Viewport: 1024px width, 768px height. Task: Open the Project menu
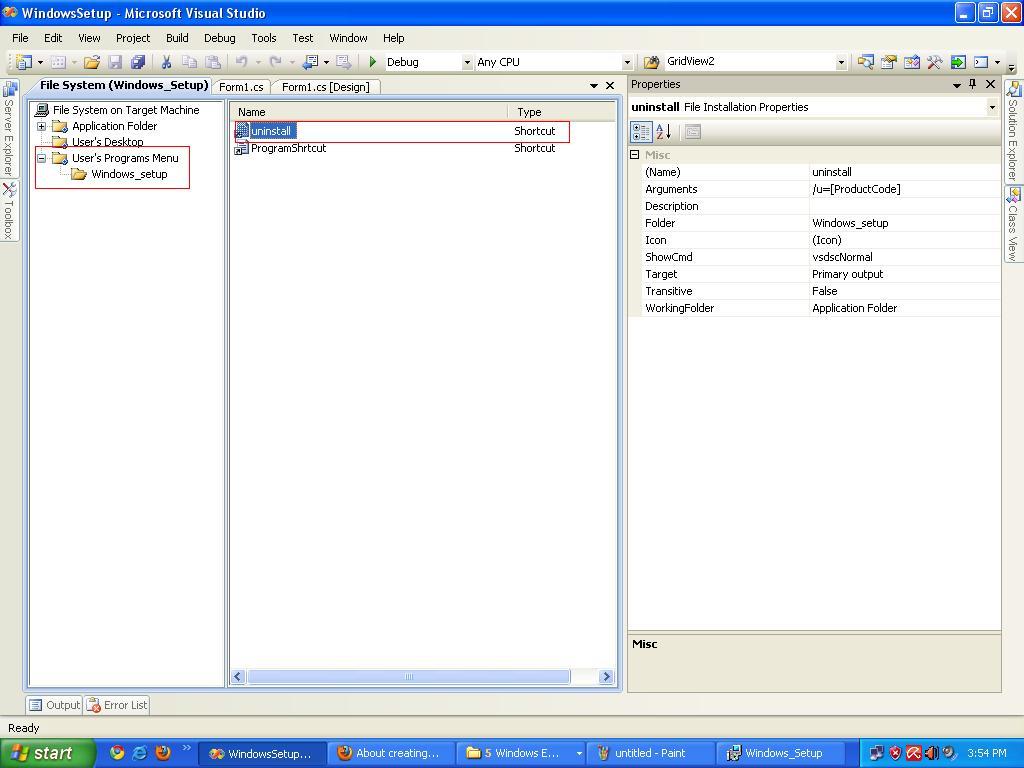[x=133, y=38]
